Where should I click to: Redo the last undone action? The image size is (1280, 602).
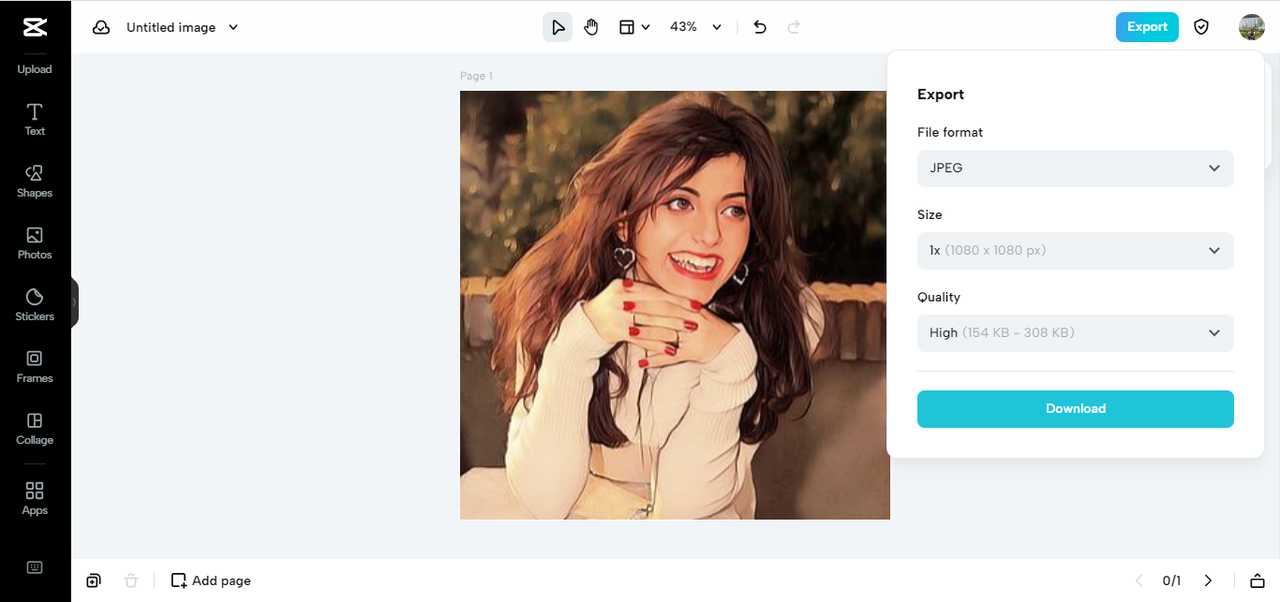point(794,27)
